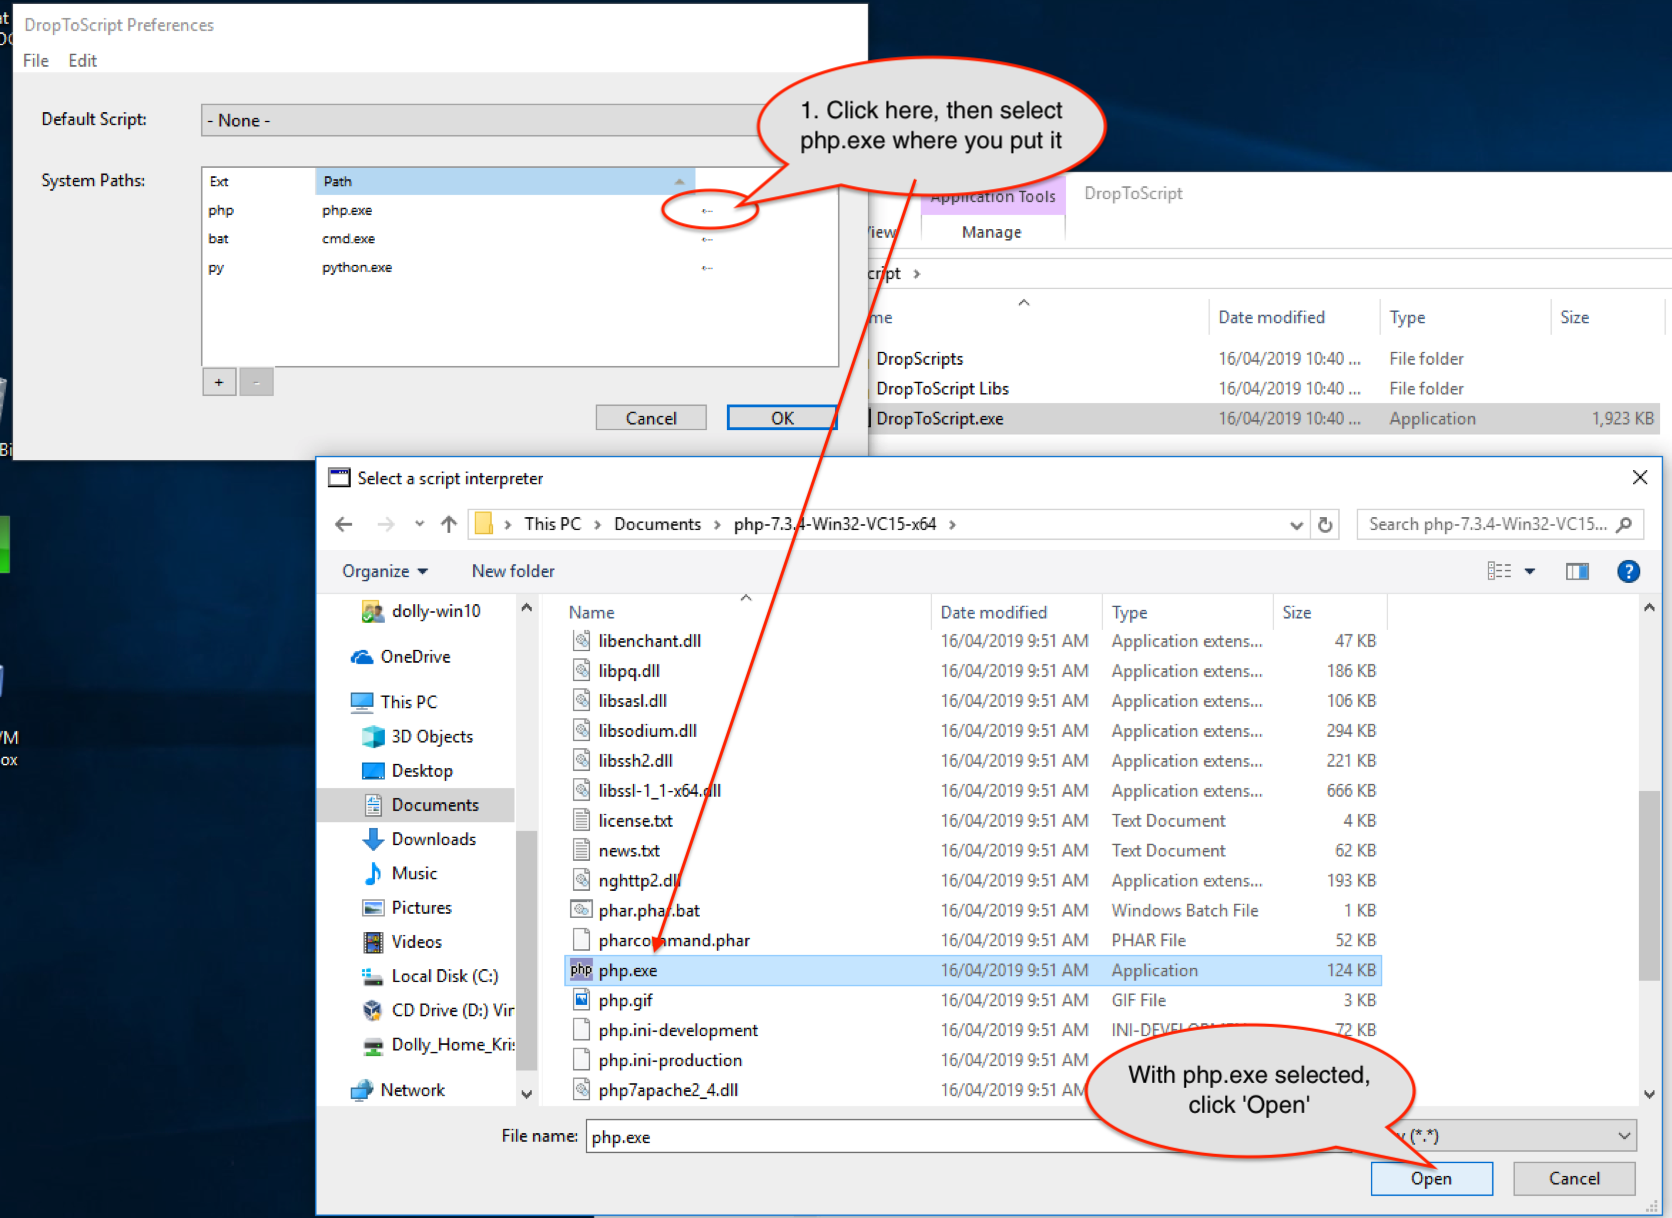Click browse arrow on cmd.exe path row
The width and height of the screenshot is (1672, 1218).
coord(707,239)
